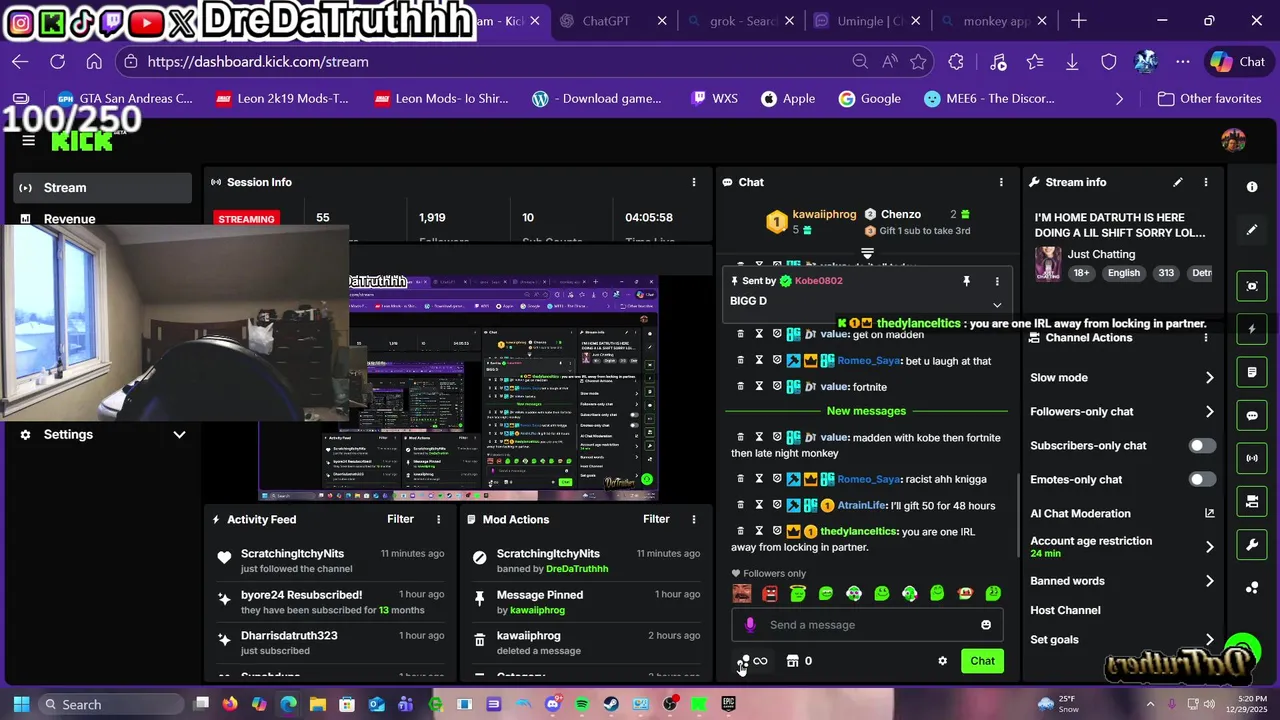
Task: Click the ban shield icon on AtrainLife's message
Action: pyautogui.click(x=777, y=505)
